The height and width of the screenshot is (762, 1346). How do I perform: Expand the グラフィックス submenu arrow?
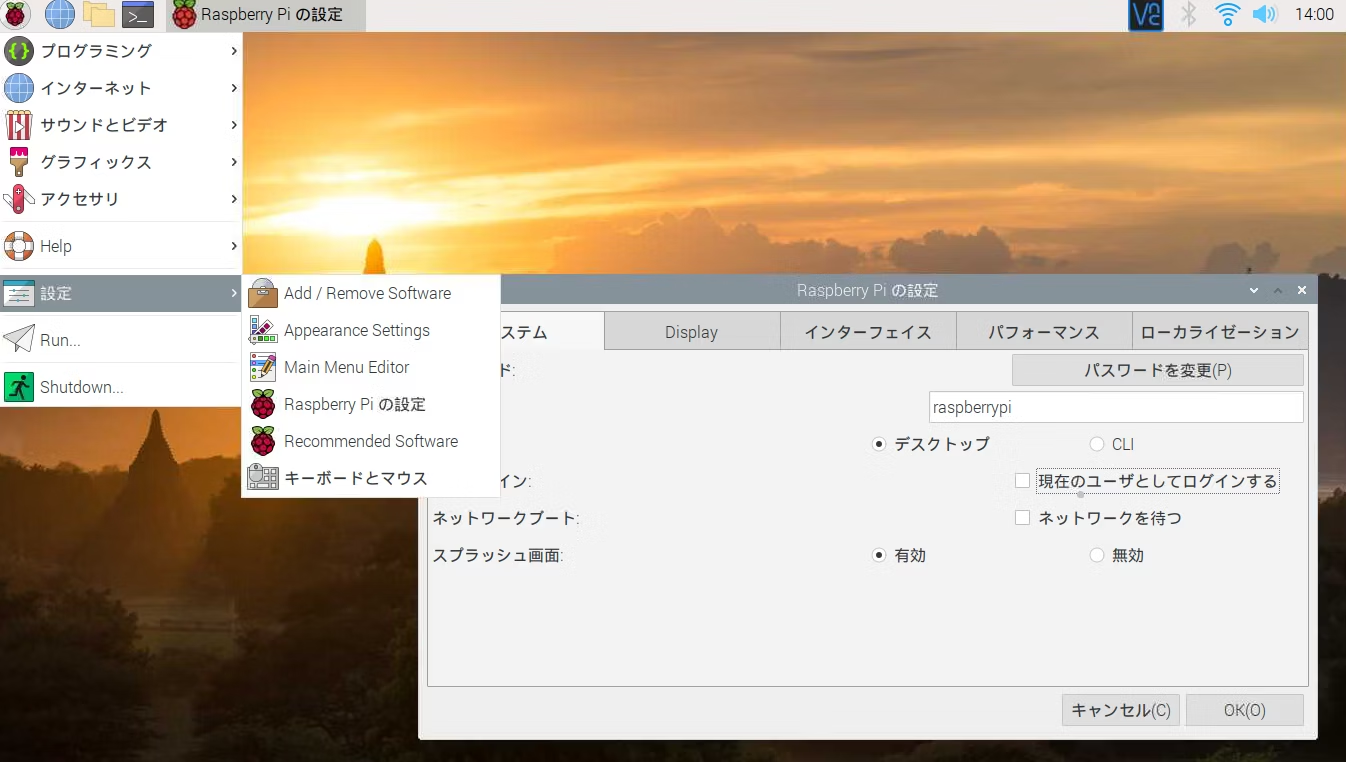coord(234,162)
